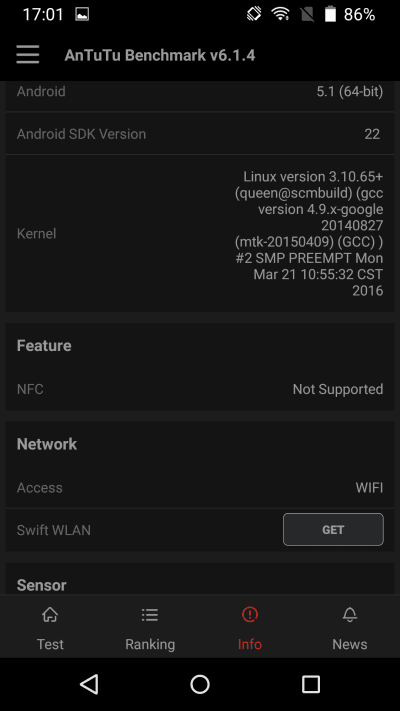Tap the Android SDK Version row
400x711 pixels.
[200, 134]
